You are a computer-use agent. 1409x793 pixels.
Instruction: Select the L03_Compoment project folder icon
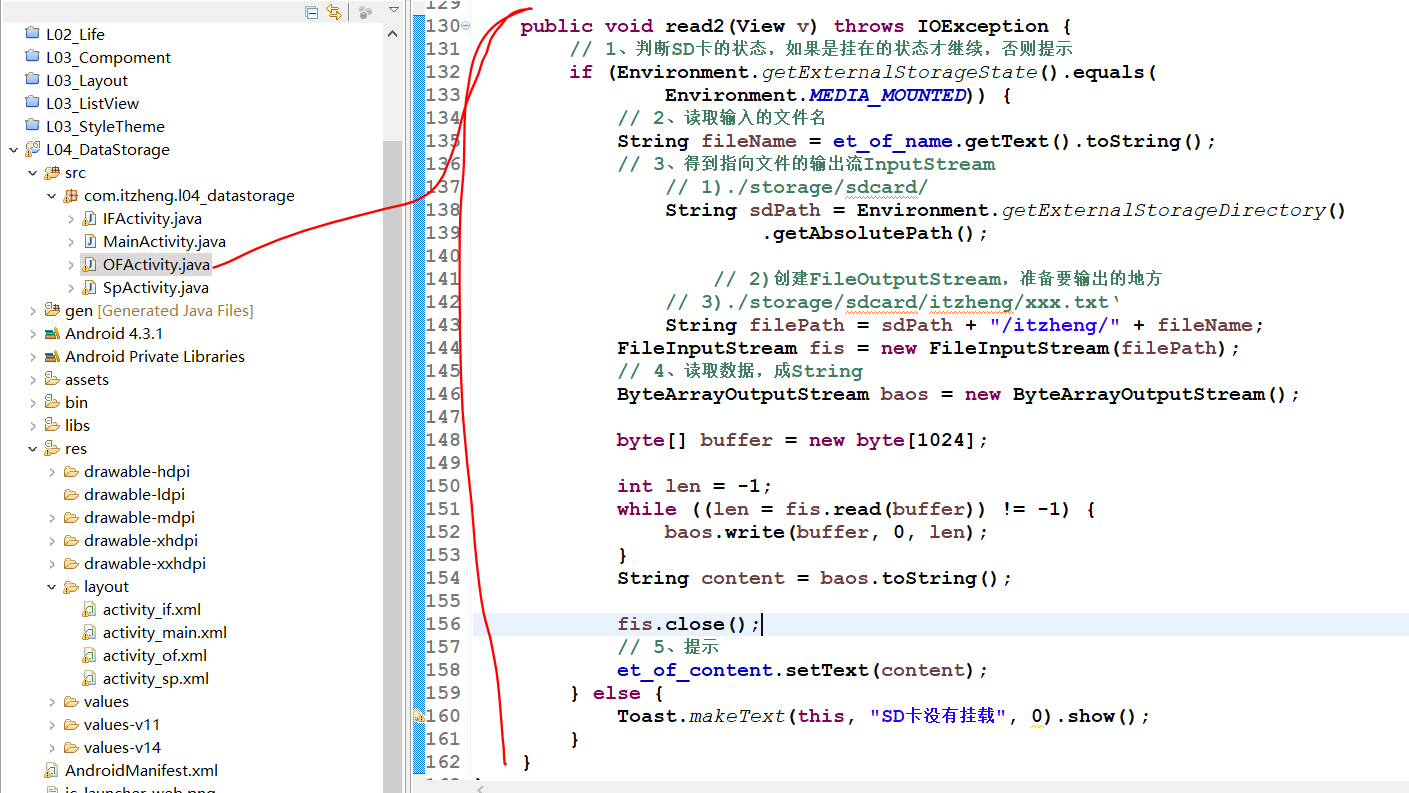[33, 57]
